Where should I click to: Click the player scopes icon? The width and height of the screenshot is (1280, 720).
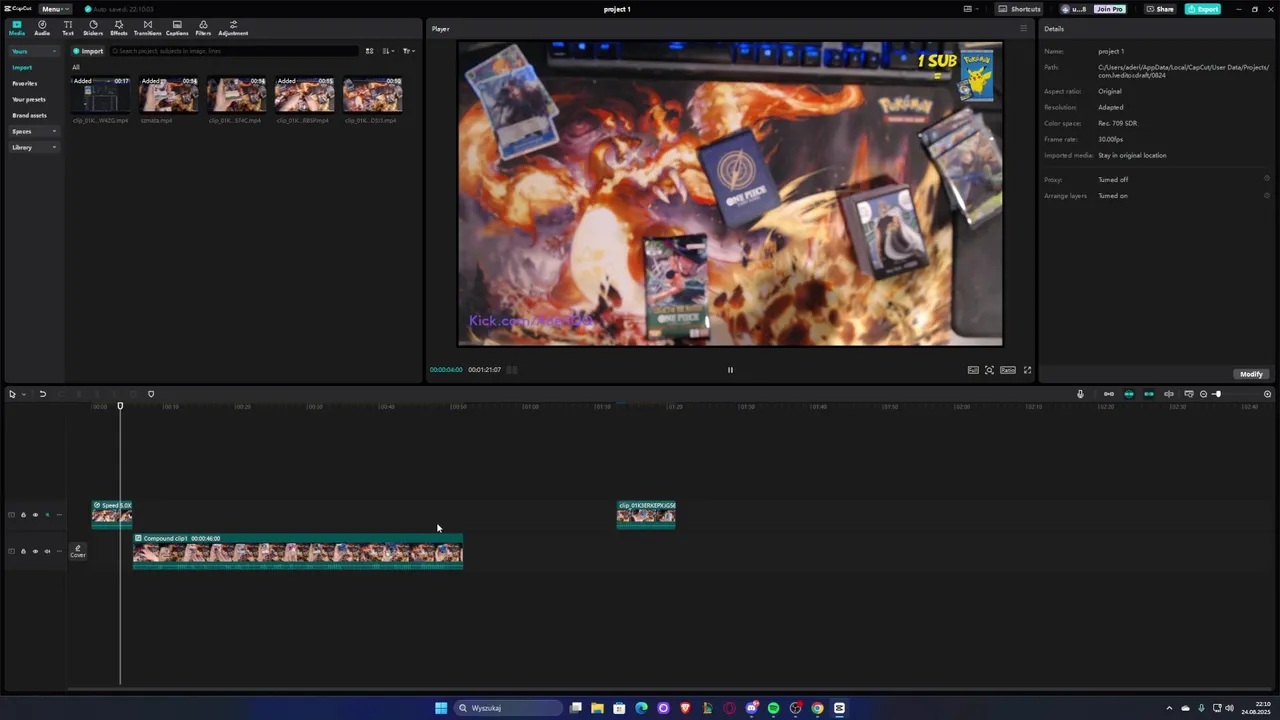990,370
